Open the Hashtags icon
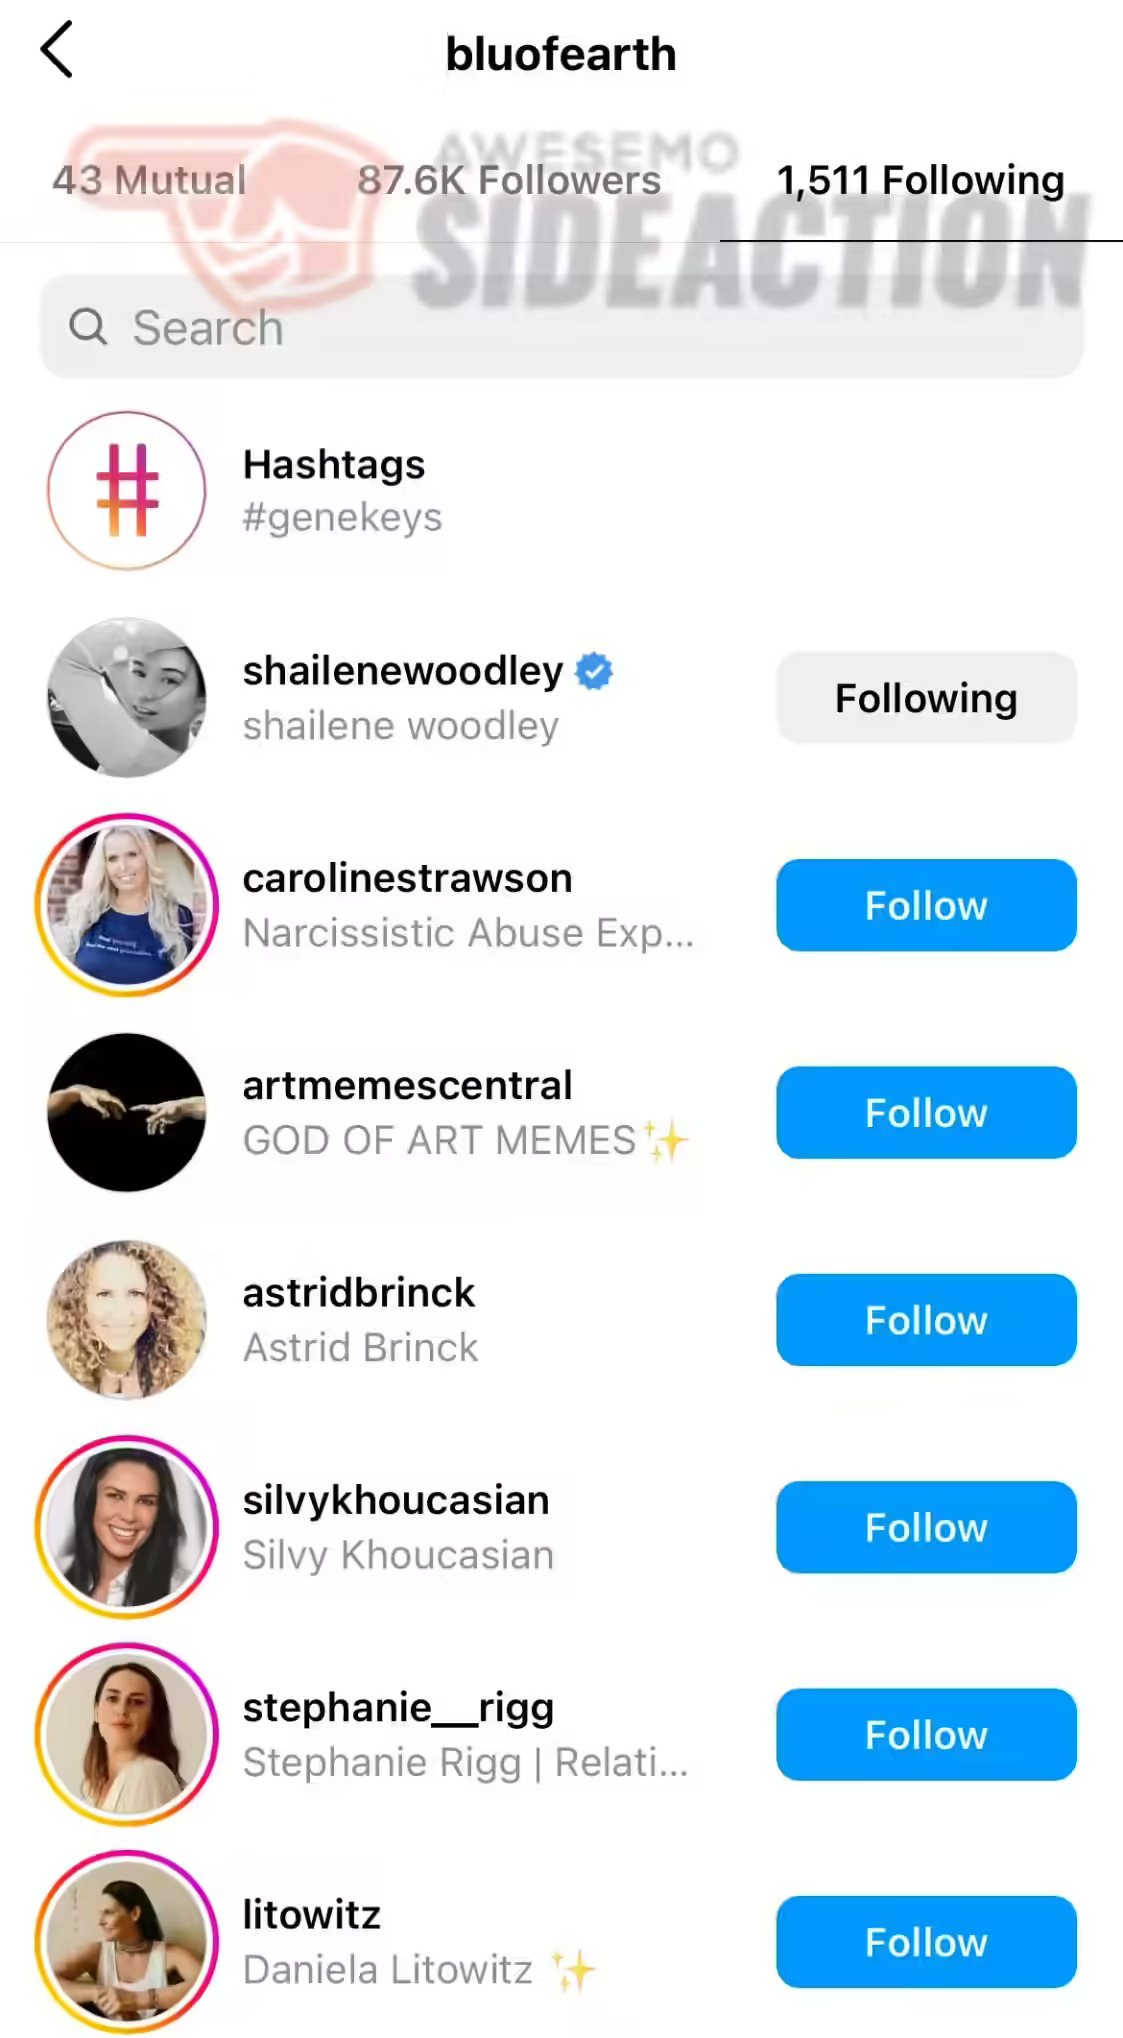Viewport: 1123px width, 2038px height. click(127, 490)
